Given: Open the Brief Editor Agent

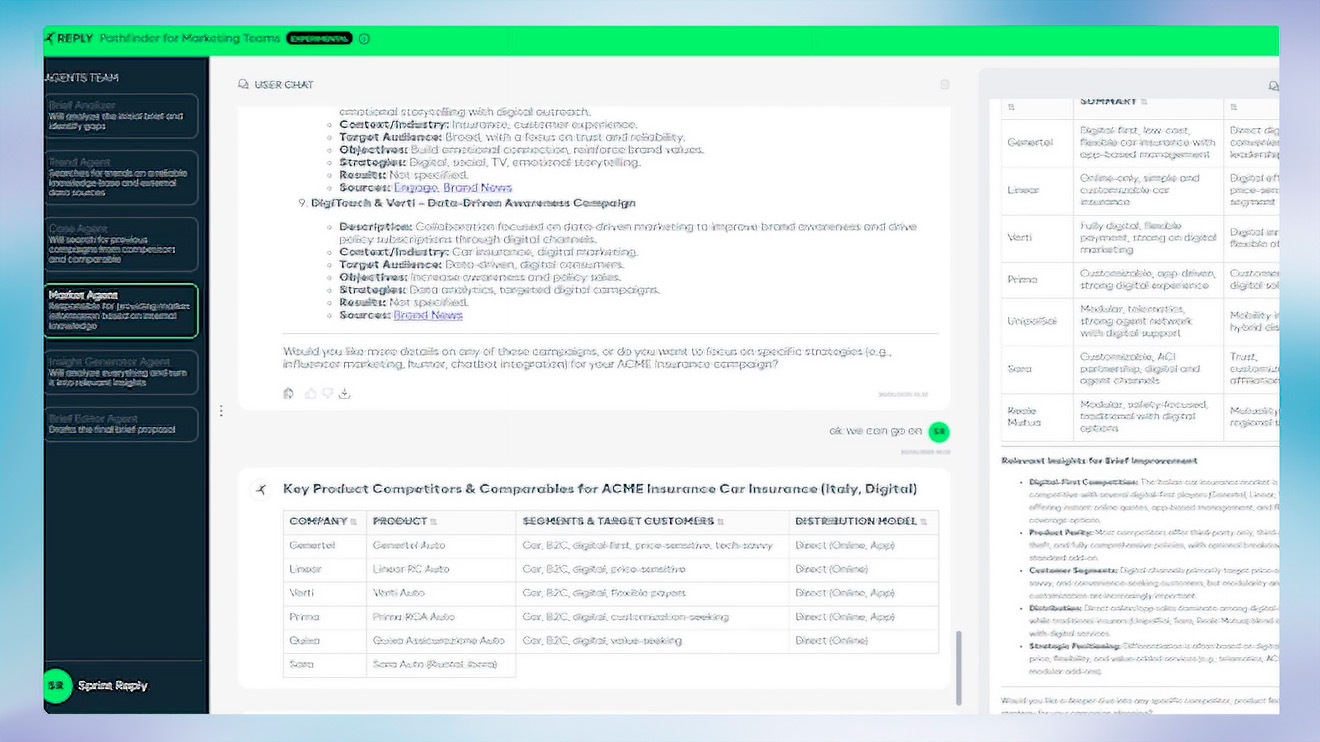Looking at the screenshot, I should [120, 424].
